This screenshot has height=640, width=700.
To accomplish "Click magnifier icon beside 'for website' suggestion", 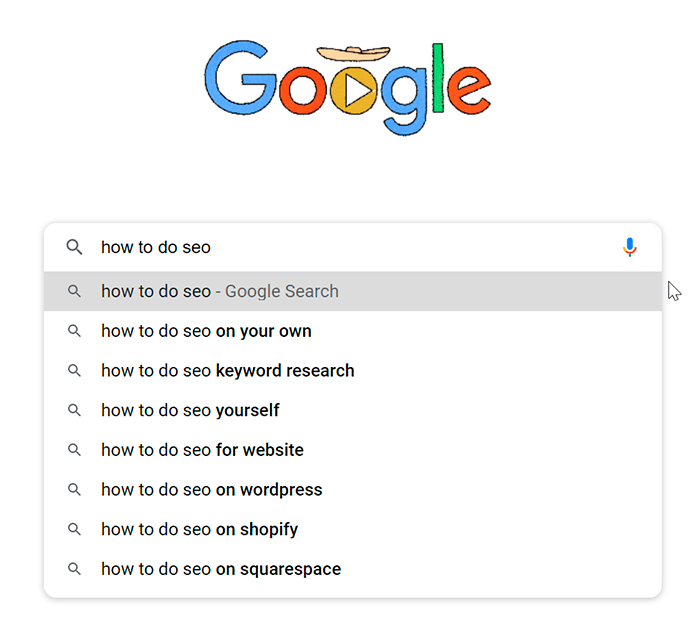I will coord(74,450).
